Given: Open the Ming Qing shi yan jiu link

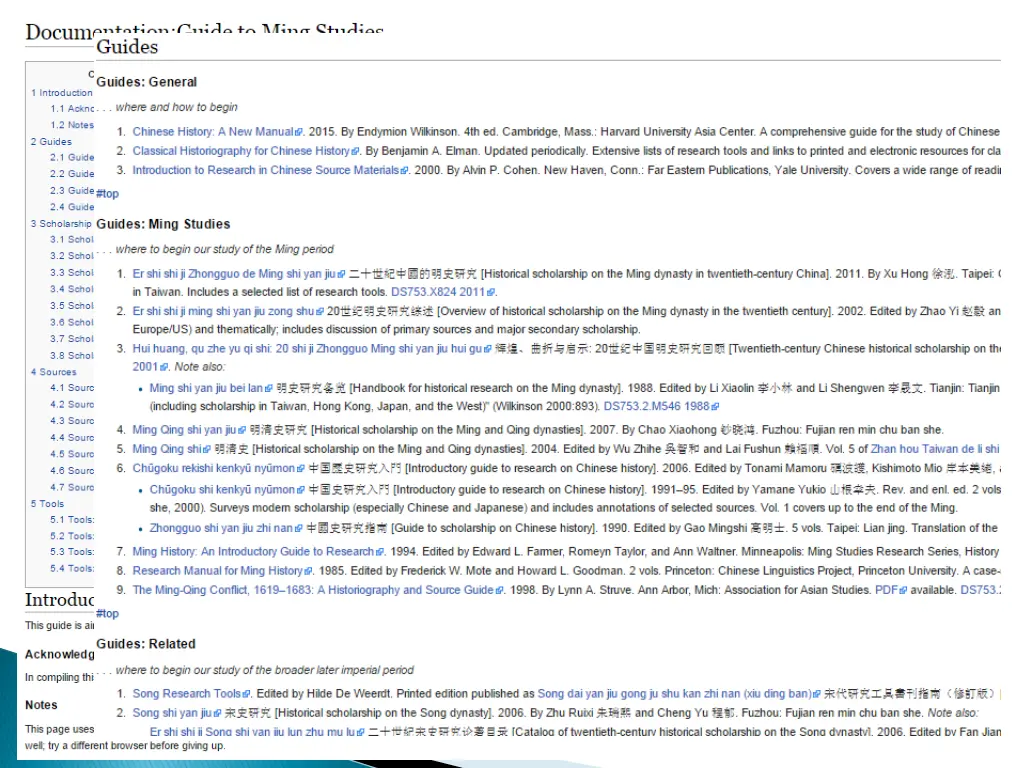Looking at the screenshot, I should 184,430.
